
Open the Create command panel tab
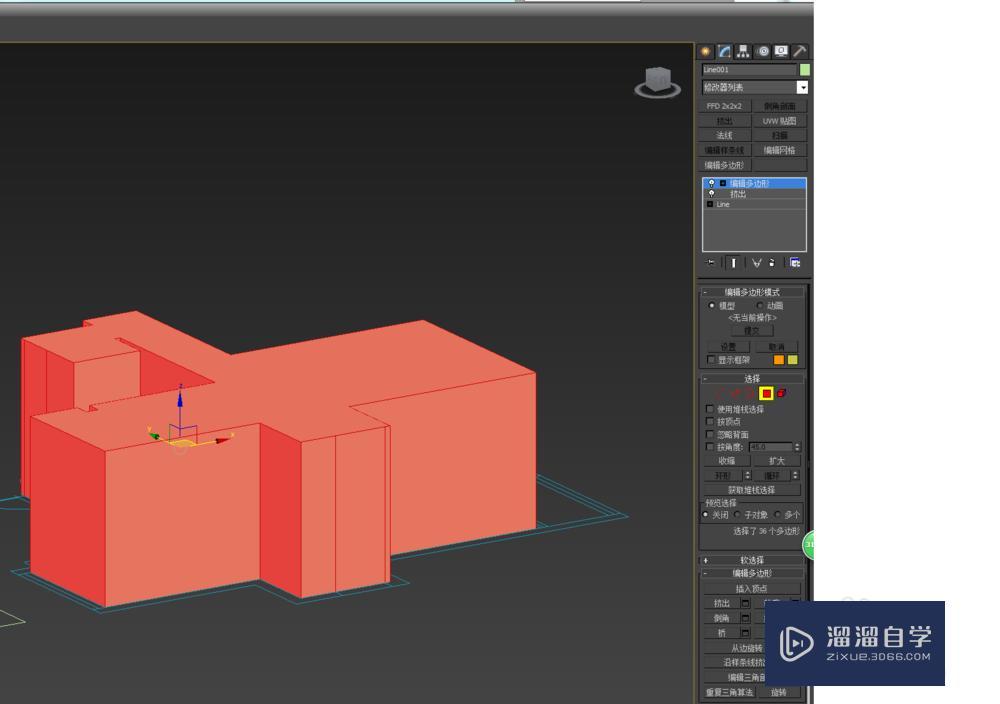705,52
